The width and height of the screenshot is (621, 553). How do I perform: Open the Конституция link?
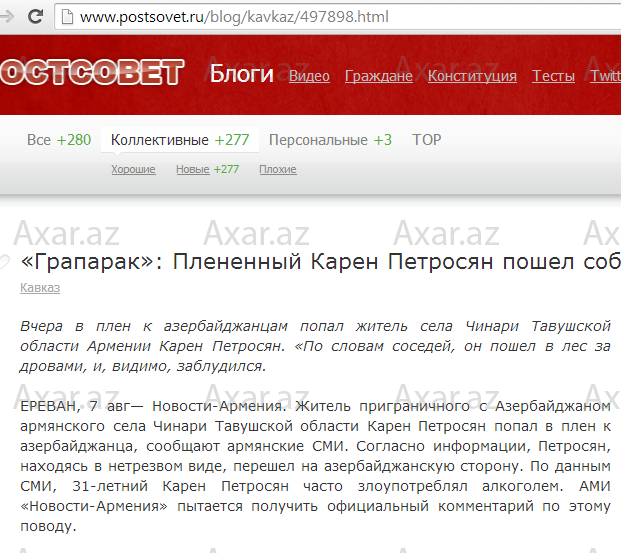[x=472, y=76]
